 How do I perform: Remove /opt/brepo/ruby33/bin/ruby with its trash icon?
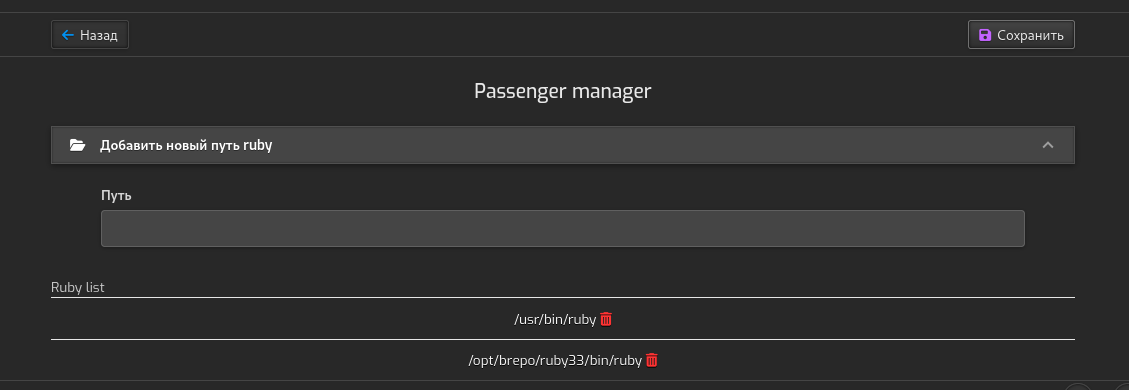coord(652,360)
